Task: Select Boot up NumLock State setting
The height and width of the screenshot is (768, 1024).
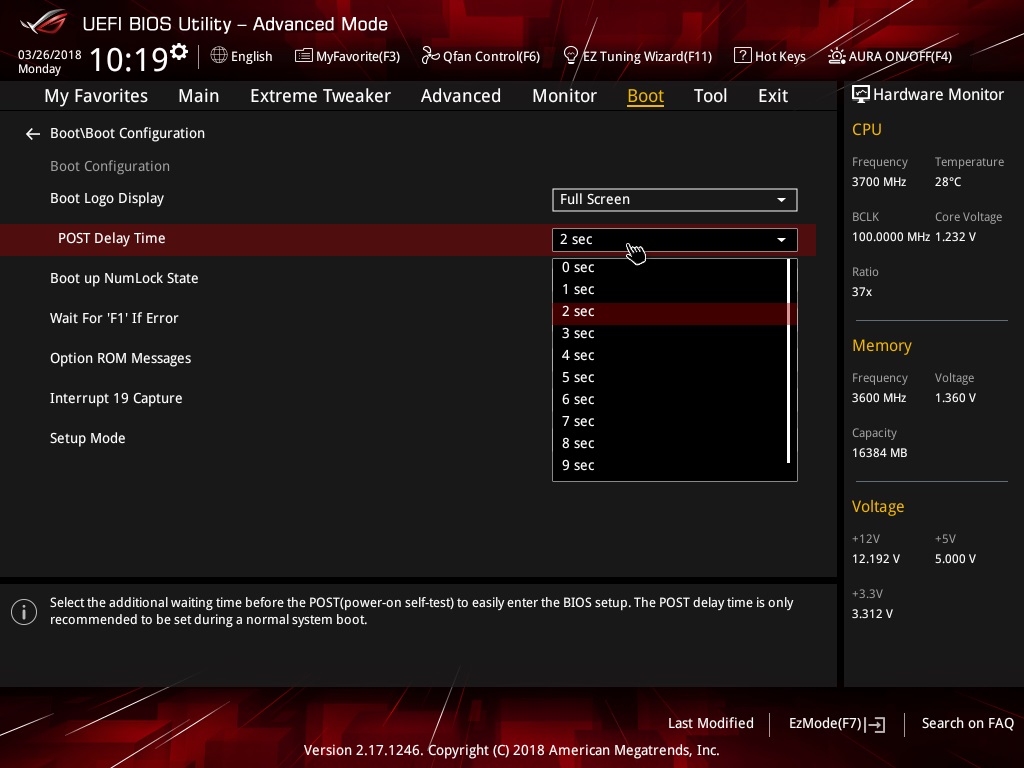Action: pos(124,279)
